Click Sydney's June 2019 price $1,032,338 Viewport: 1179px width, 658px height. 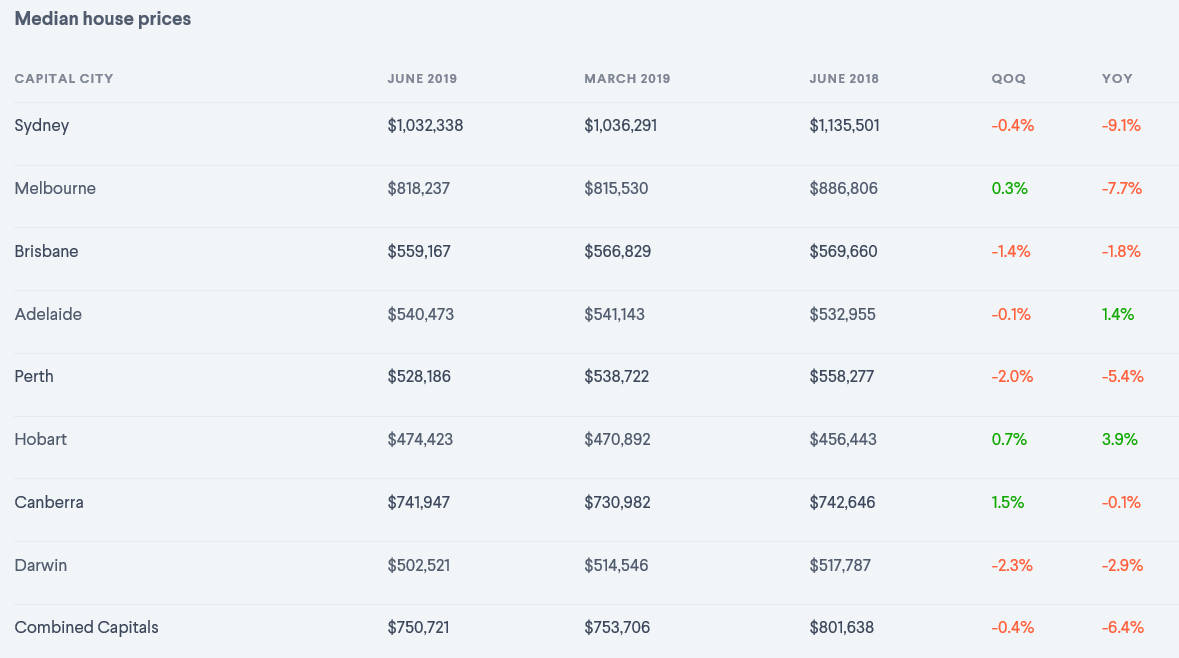tap(425, 126)
